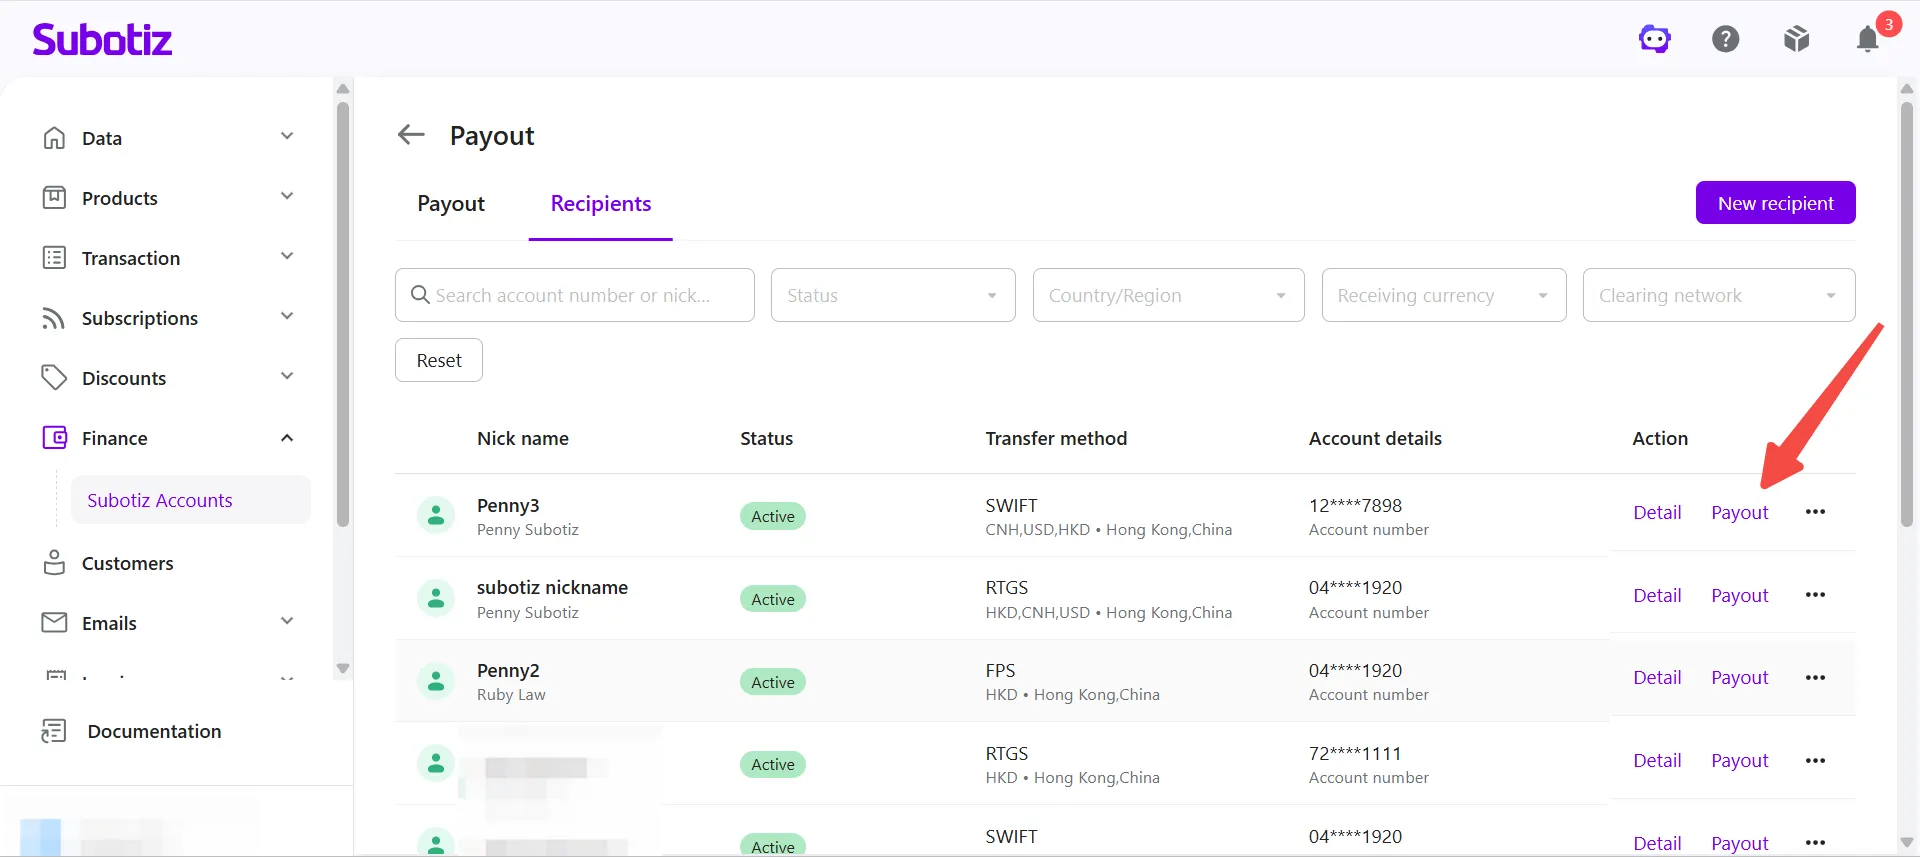Open the Receiving currency dropdown
The image size is (1920, 857).
tap(1444, 295)
